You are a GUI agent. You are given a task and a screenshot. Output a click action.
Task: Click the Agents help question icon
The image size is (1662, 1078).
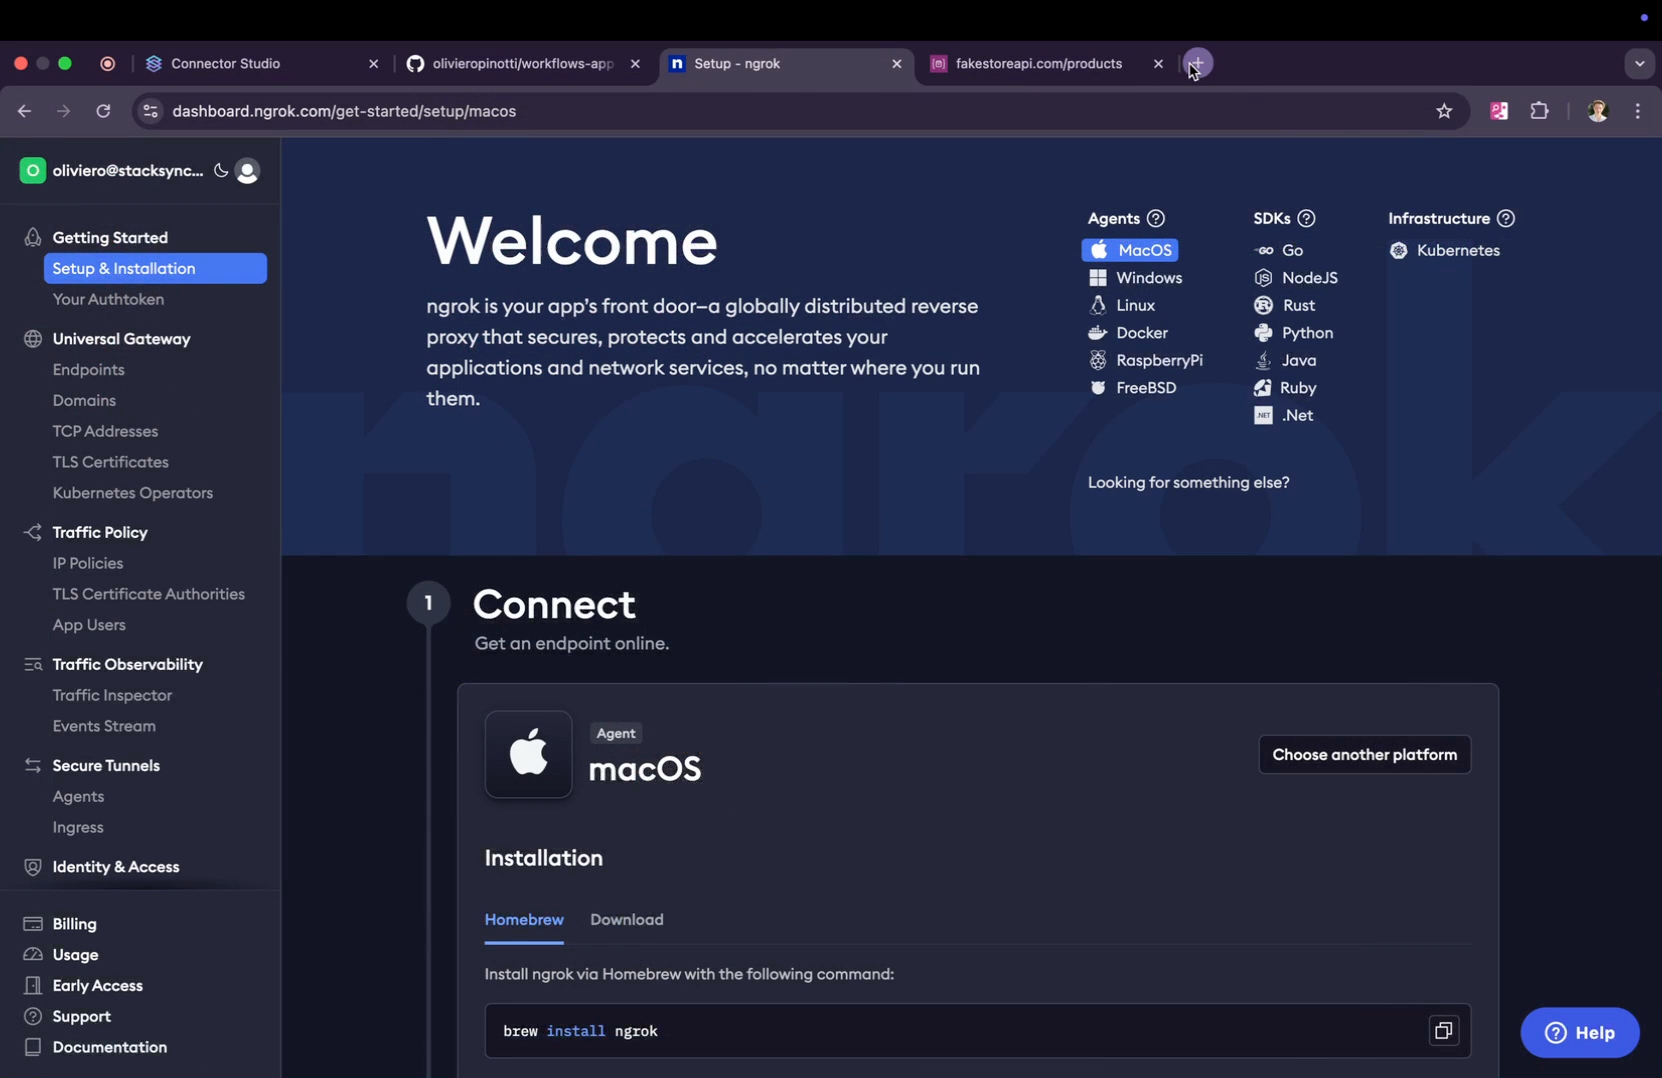tap(1156, 219)
